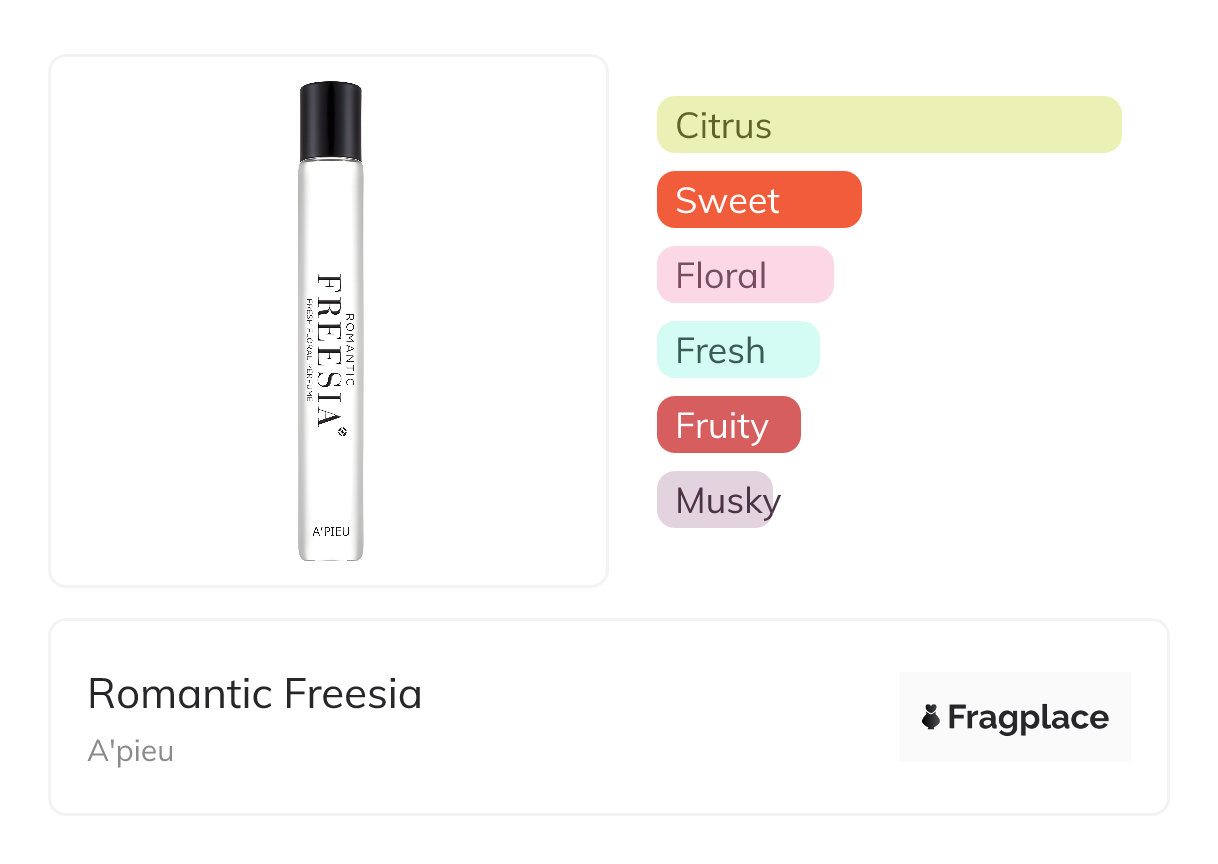Screen dimensions: 1218x864
Task: Select the Citrus accord bar
Action: (889, 125)
